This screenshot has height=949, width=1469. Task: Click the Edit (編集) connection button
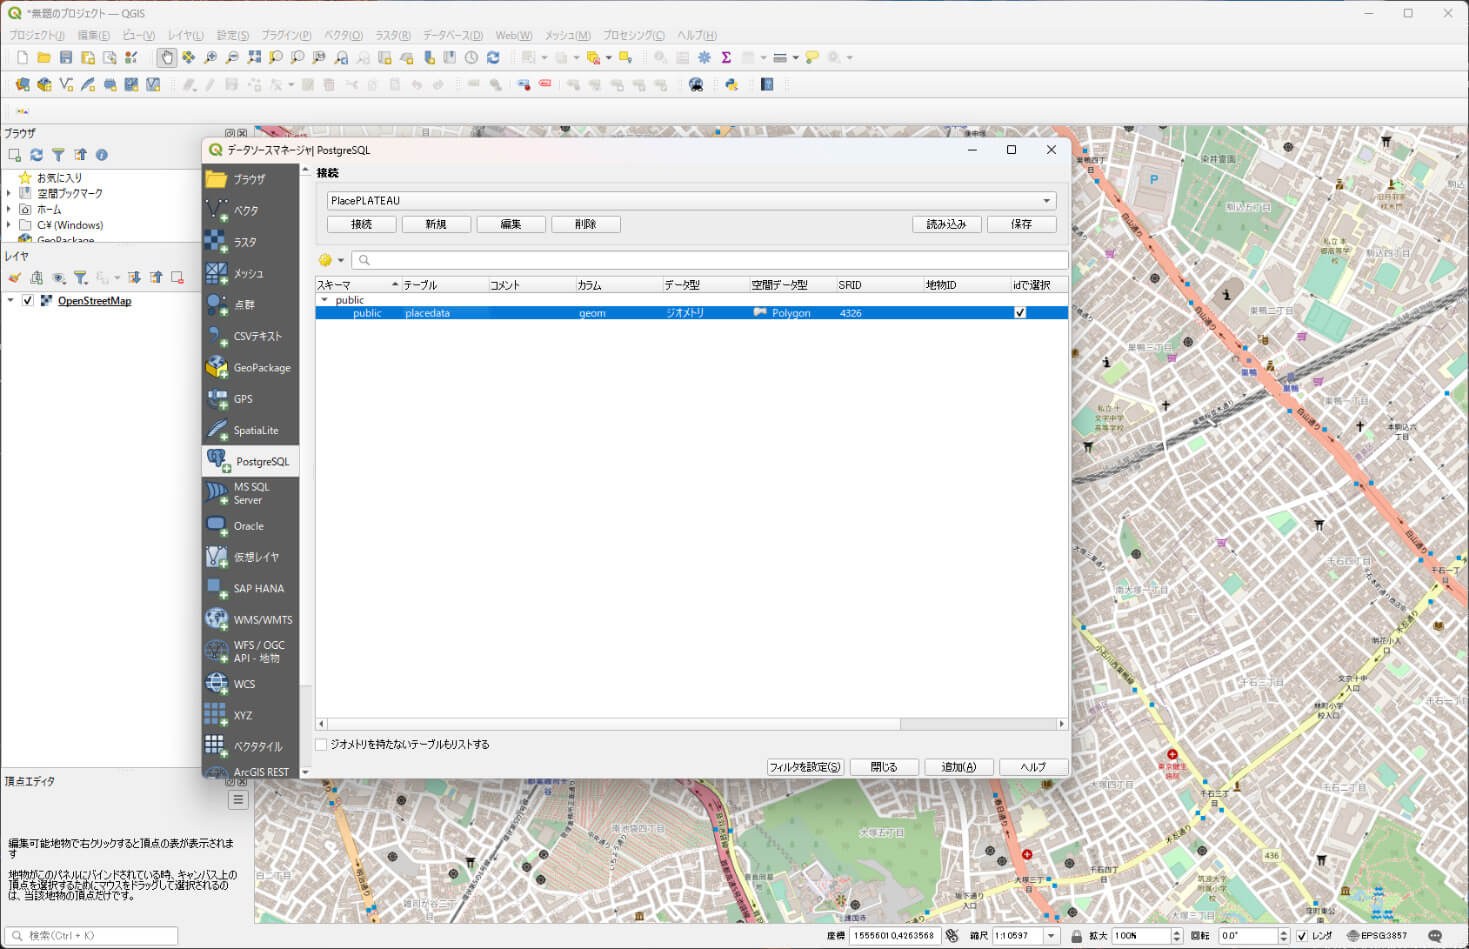coord(511,224)
